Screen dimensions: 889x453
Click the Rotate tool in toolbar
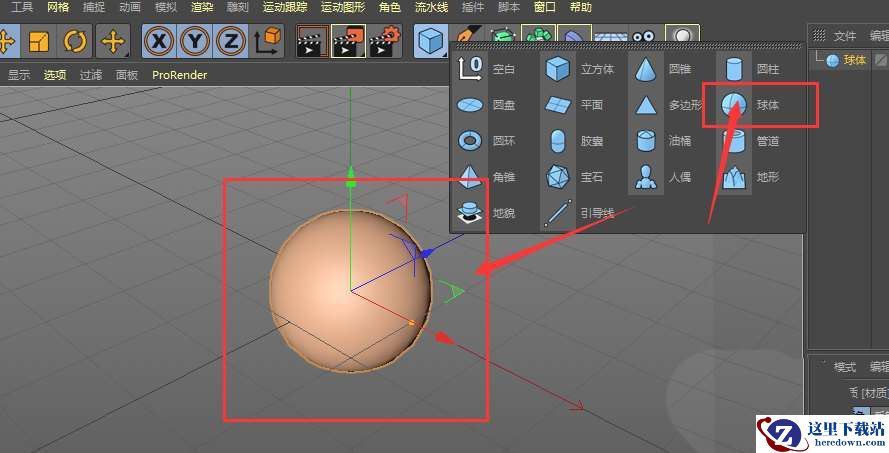(75, 42)
